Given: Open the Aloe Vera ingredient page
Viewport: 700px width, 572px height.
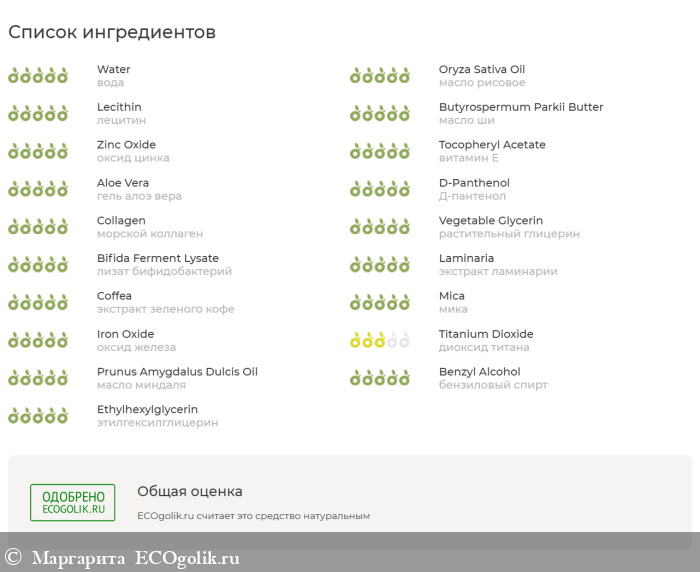Looking at the screenshot, I should 123,183.
